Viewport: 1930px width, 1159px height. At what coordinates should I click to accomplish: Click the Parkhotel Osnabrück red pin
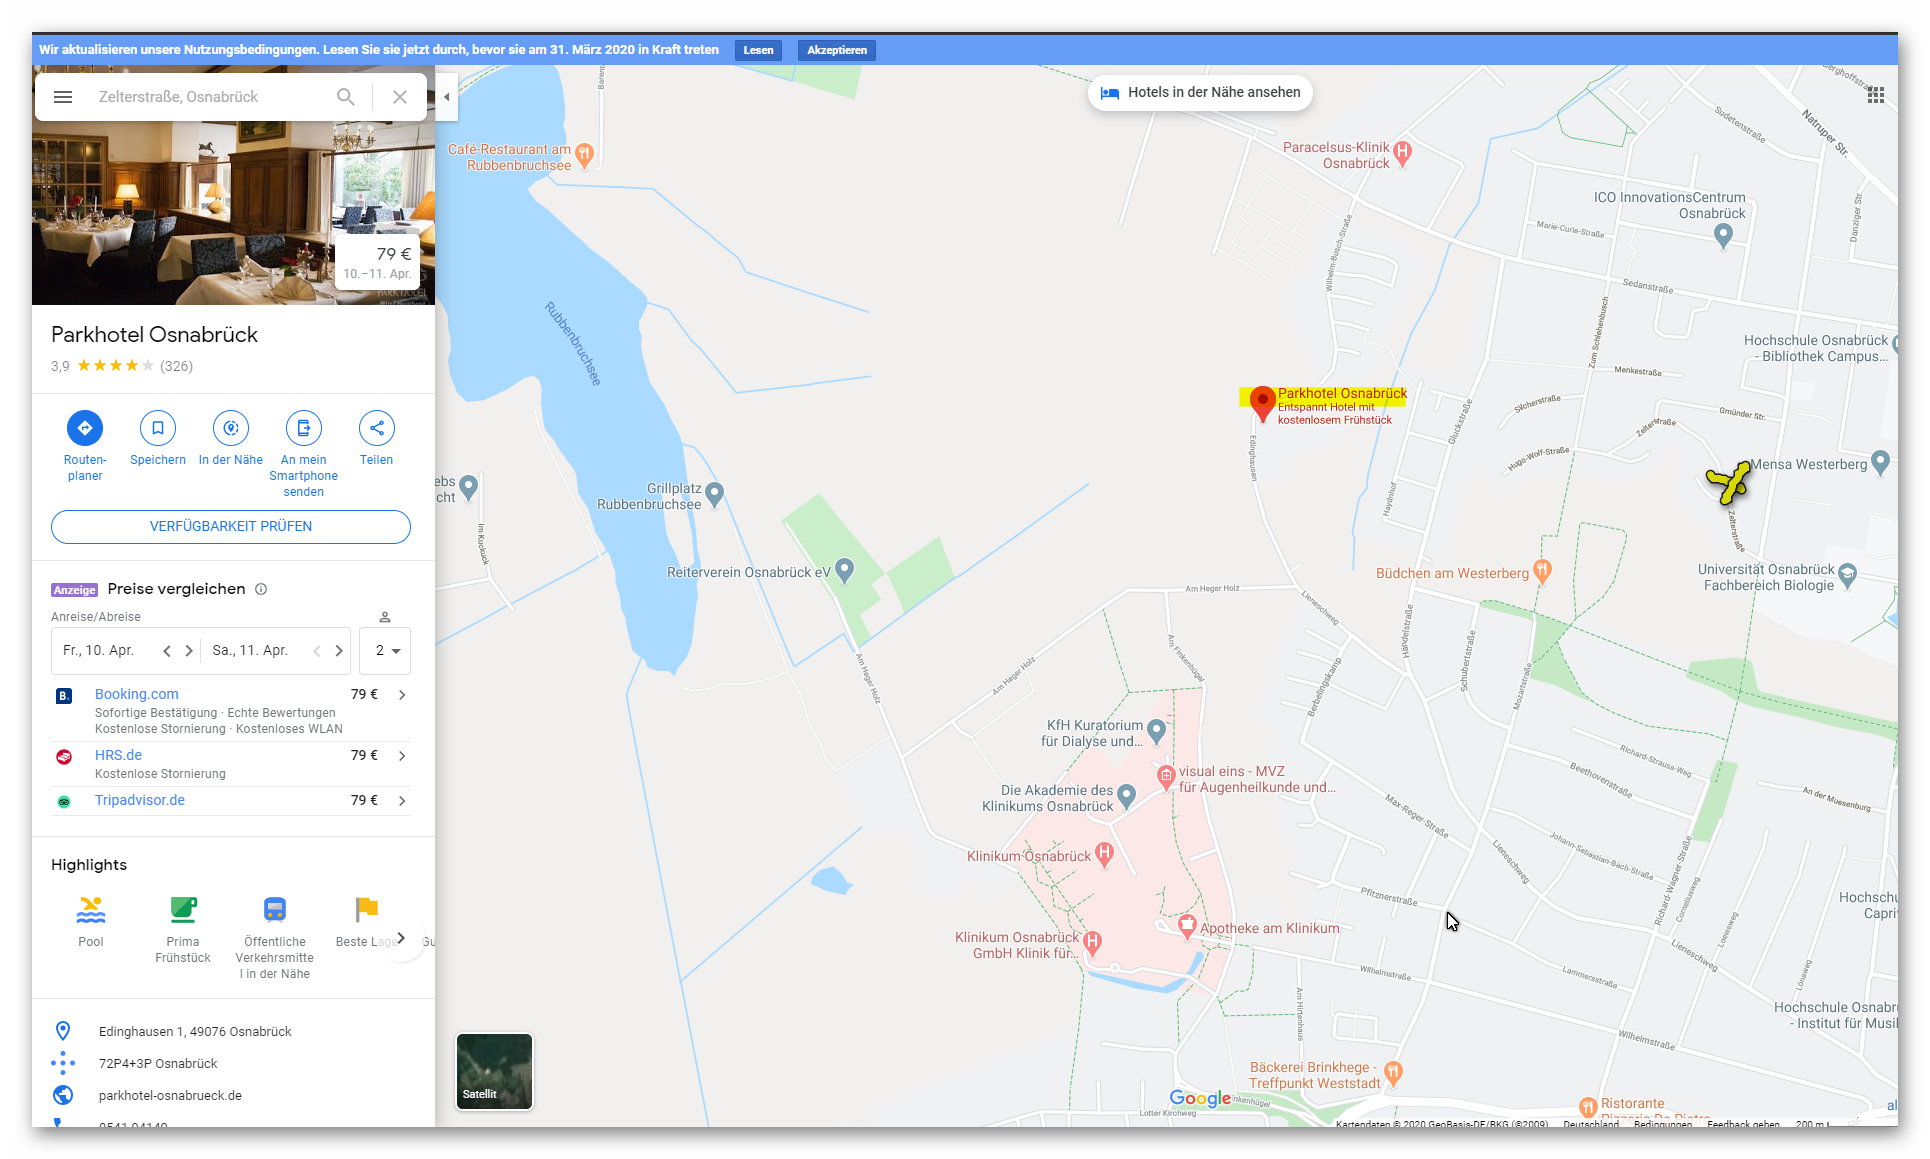point(1263,404)
